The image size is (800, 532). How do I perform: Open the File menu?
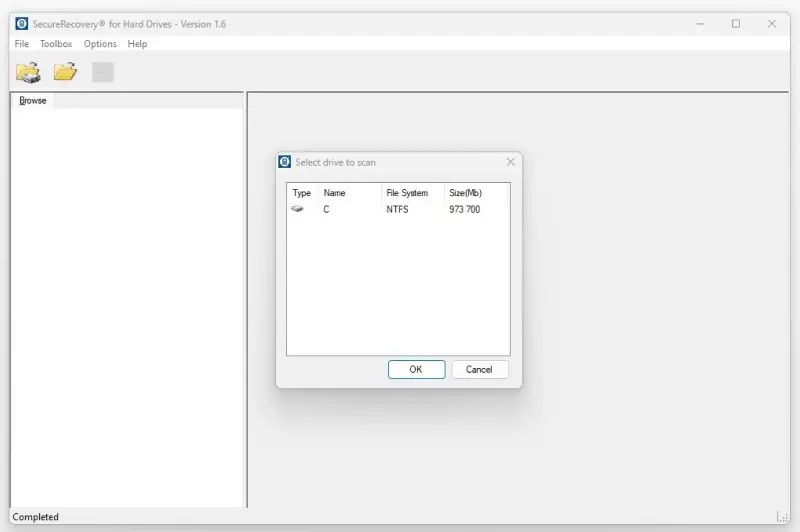(21, 44)
